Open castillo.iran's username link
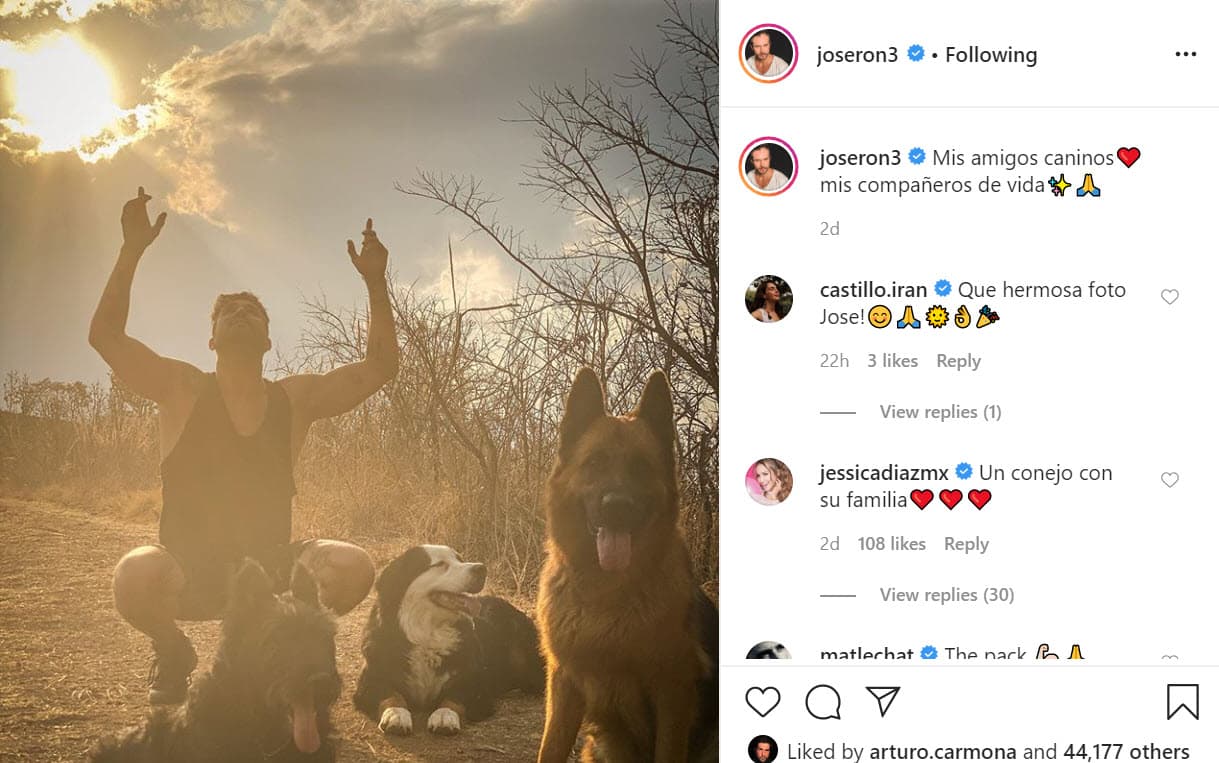The width and height of the screenshot is (1219, 763). [873, 289]
